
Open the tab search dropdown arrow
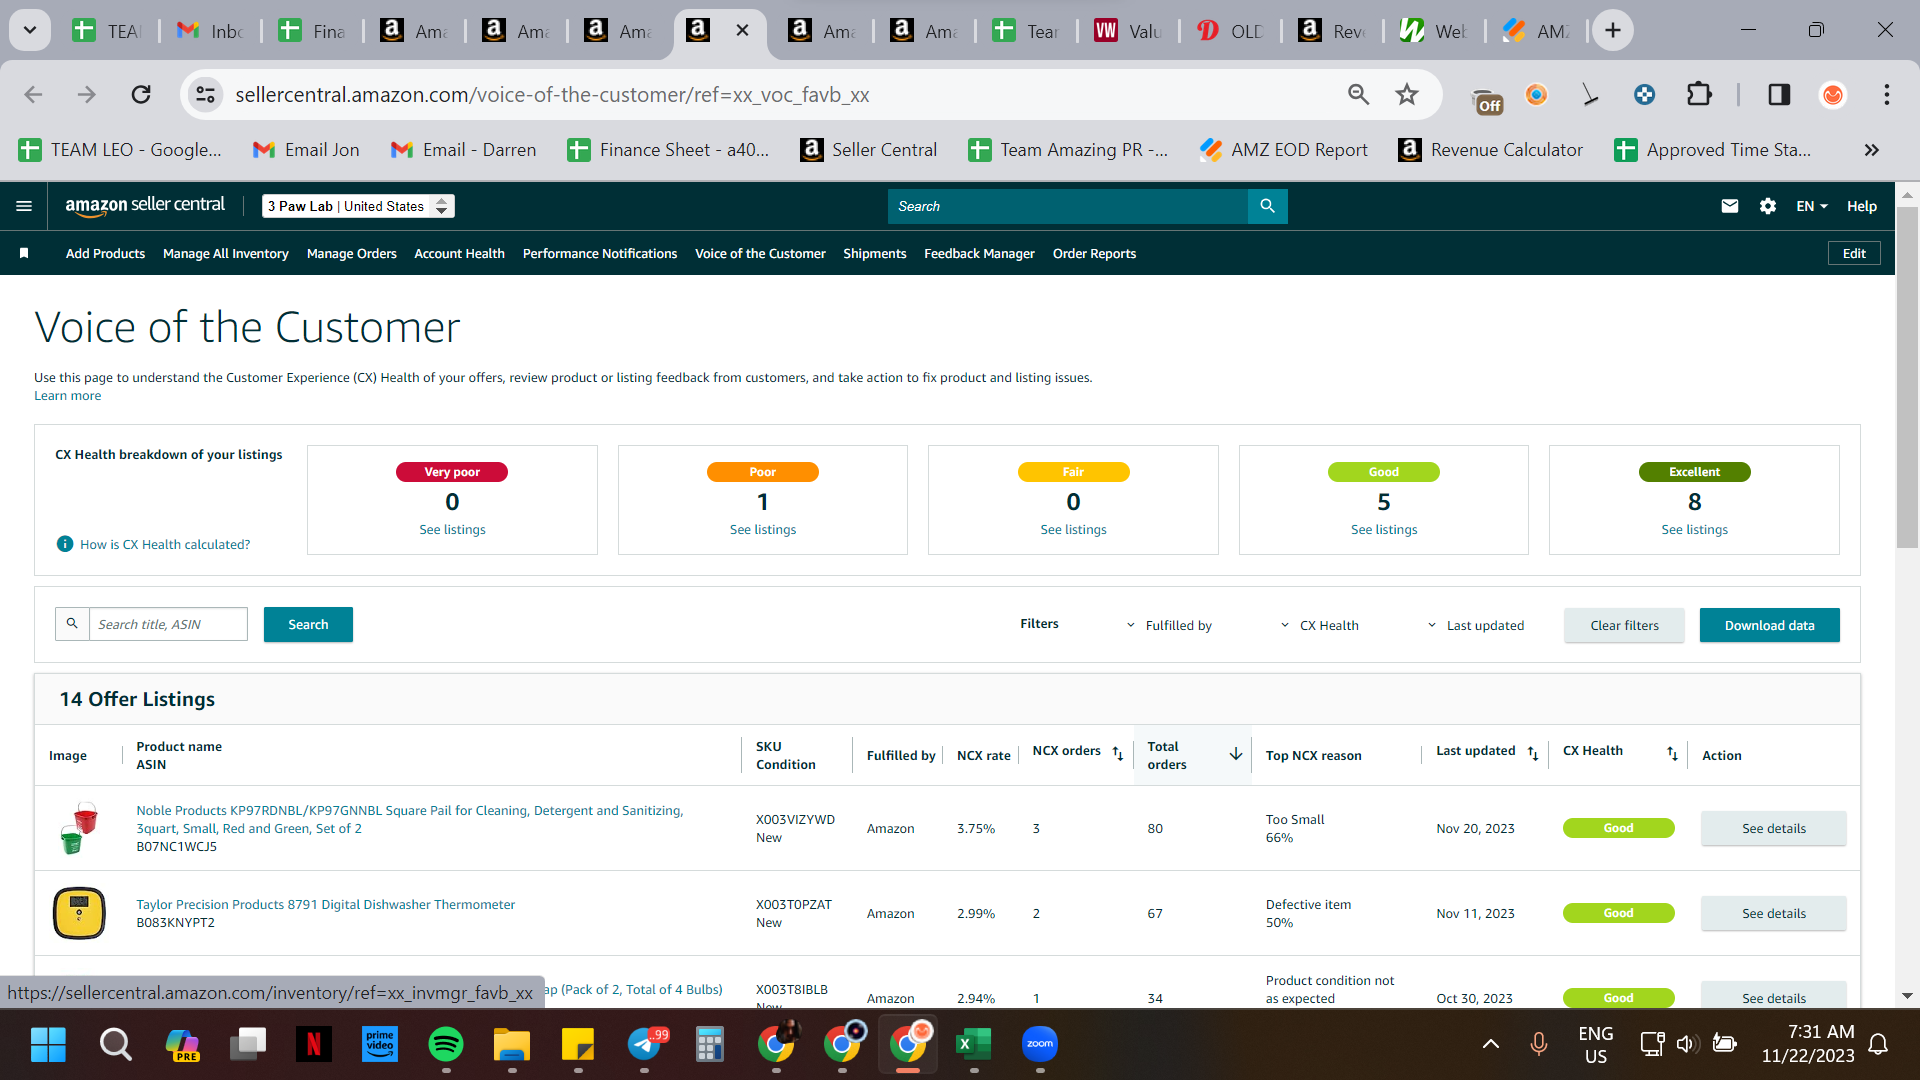[30, 31]
